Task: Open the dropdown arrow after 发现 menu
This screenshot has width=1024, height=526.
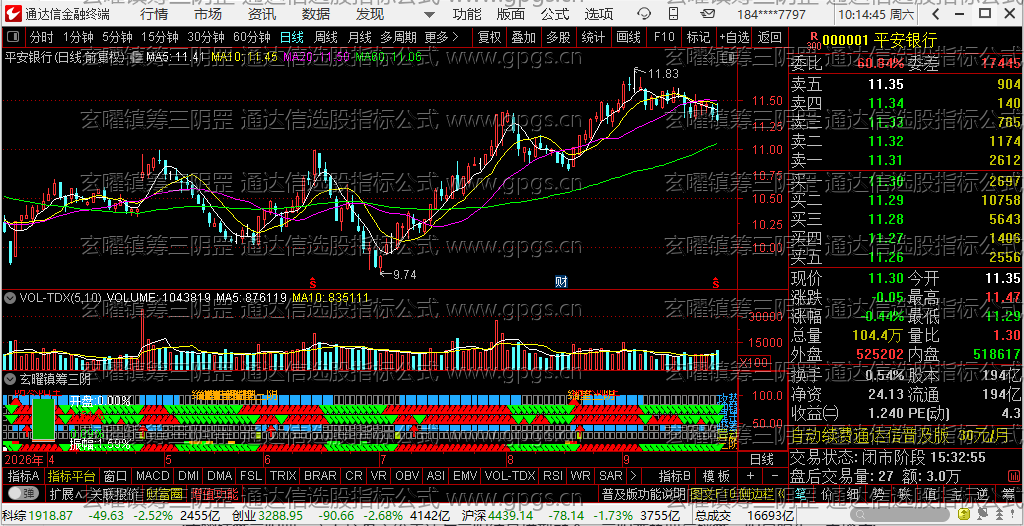Action: coord(428,14)
